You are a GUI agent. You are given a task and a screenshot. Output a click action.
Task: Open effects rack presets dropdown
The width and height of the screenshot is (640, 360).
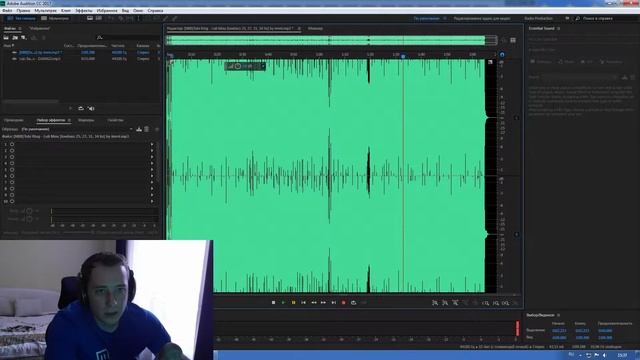coord(77,129)
